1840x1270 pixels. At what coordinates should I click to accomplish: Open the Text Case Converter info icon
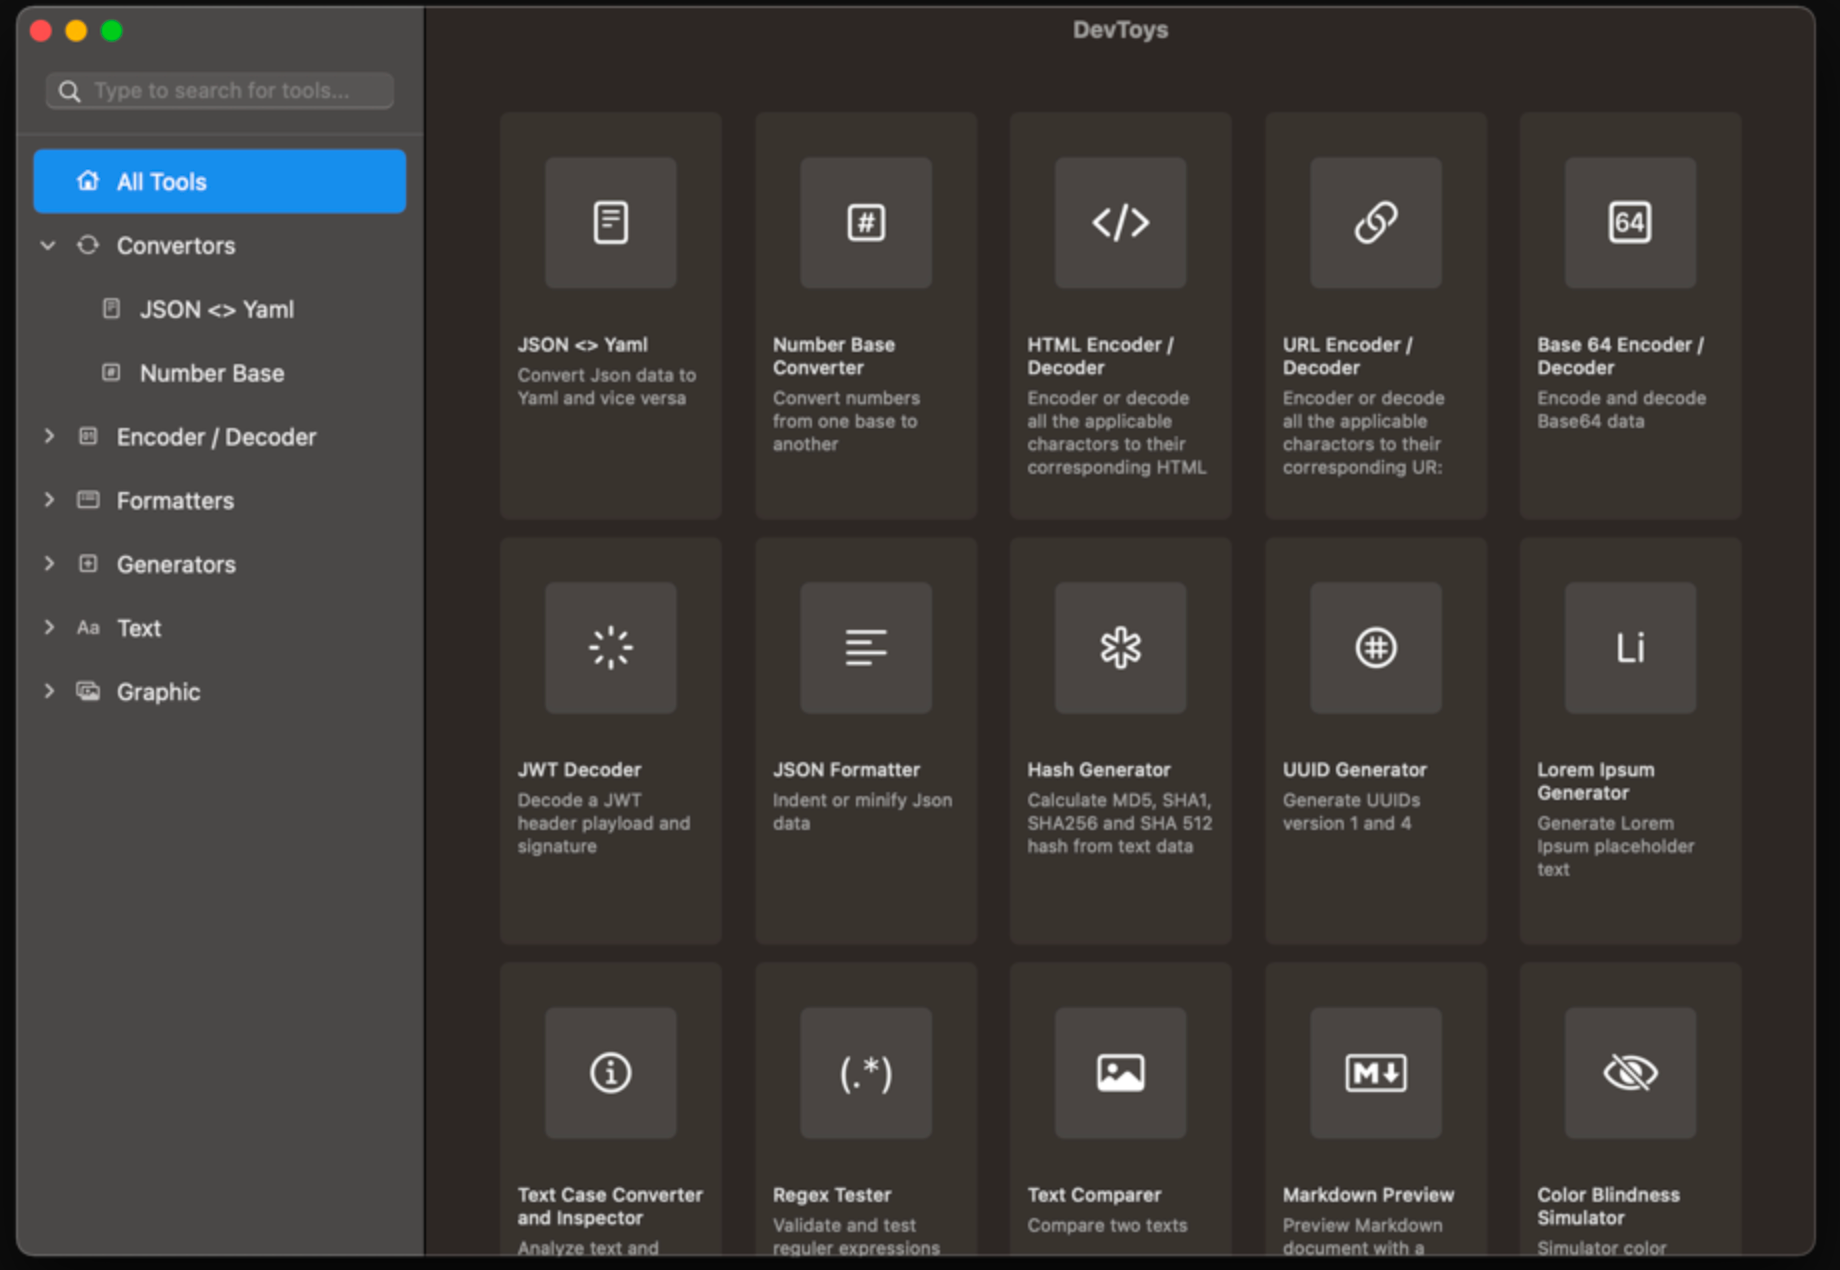[x=610, y=1073]
